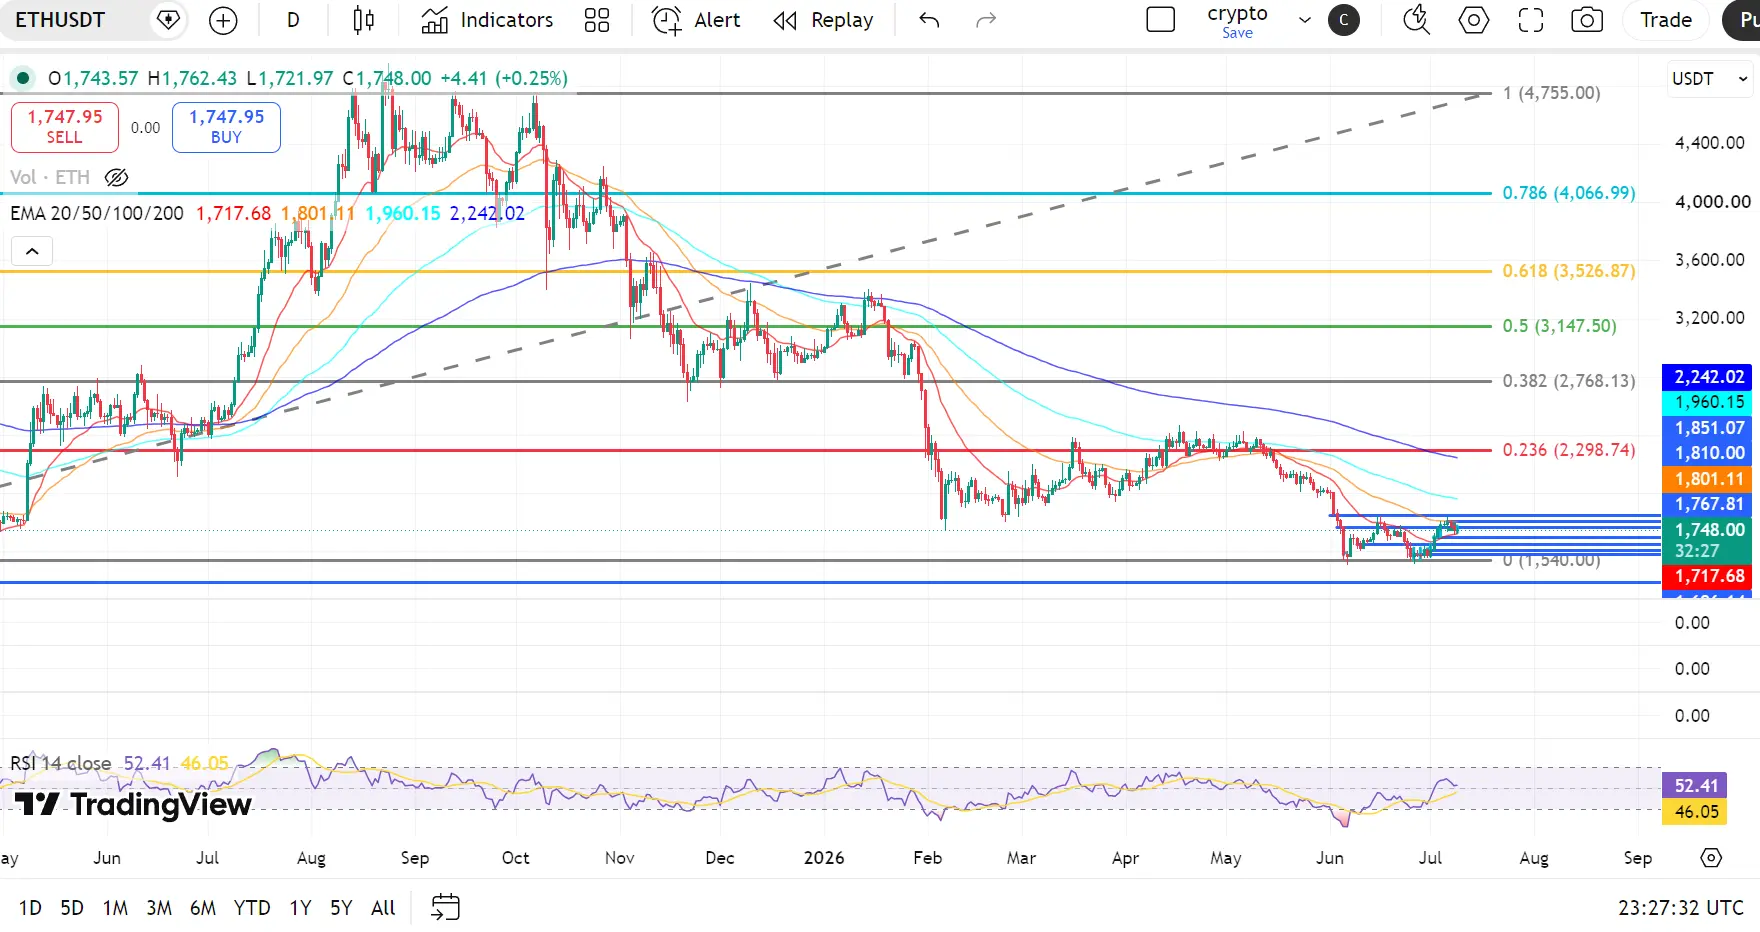Click the 1,747.95 BUY button
1760x932 pixels.
click(x=226, y=127)
